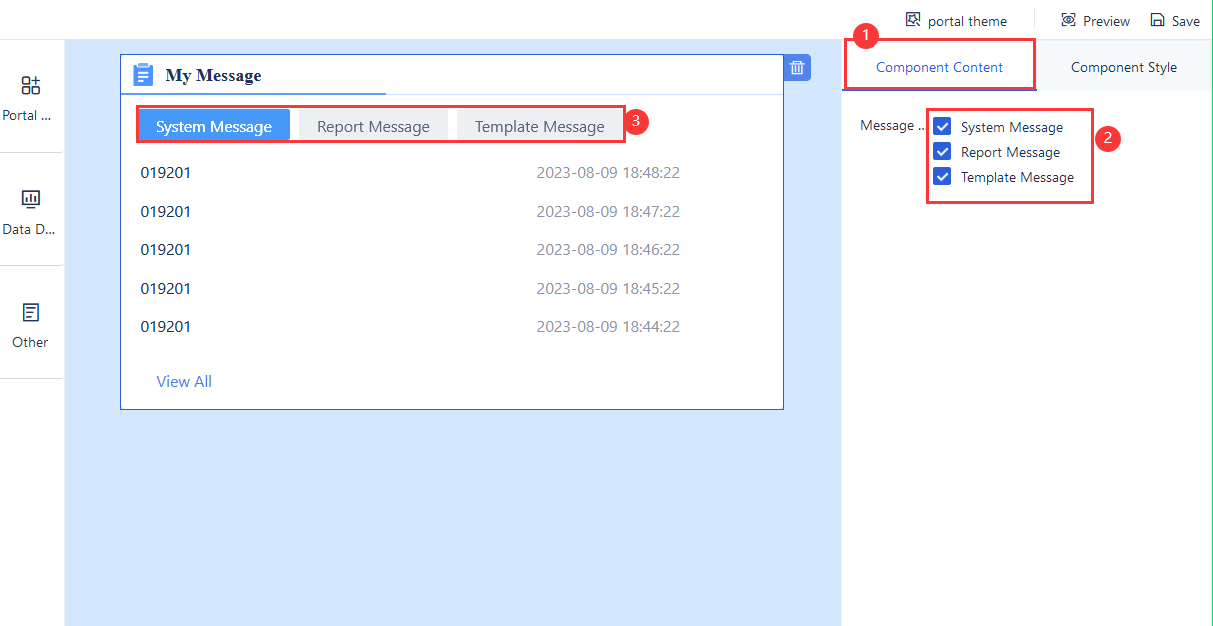The height and width of the screenshot is (626, 1213).
Task: Uncheck the System Message checkbox
Action: coord(941,126)
